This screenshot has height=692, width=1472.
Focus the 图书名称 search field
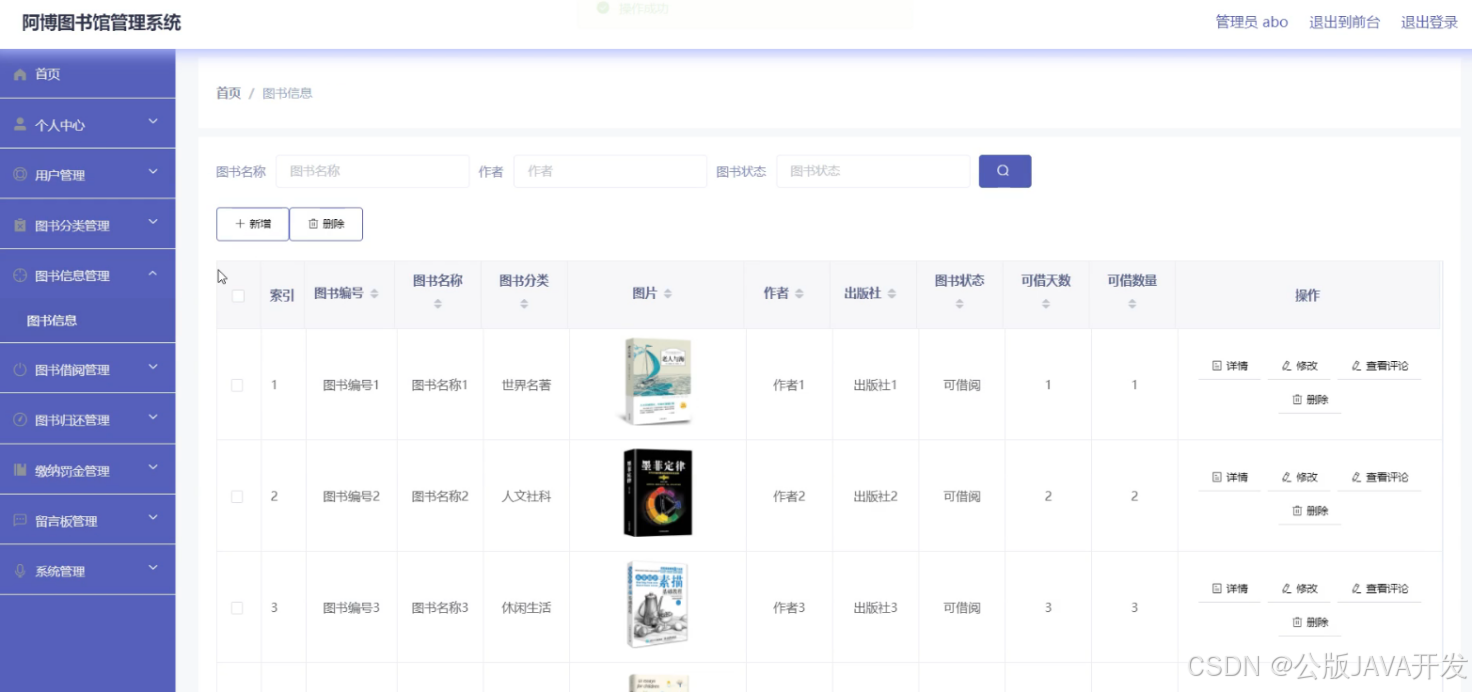372,171
